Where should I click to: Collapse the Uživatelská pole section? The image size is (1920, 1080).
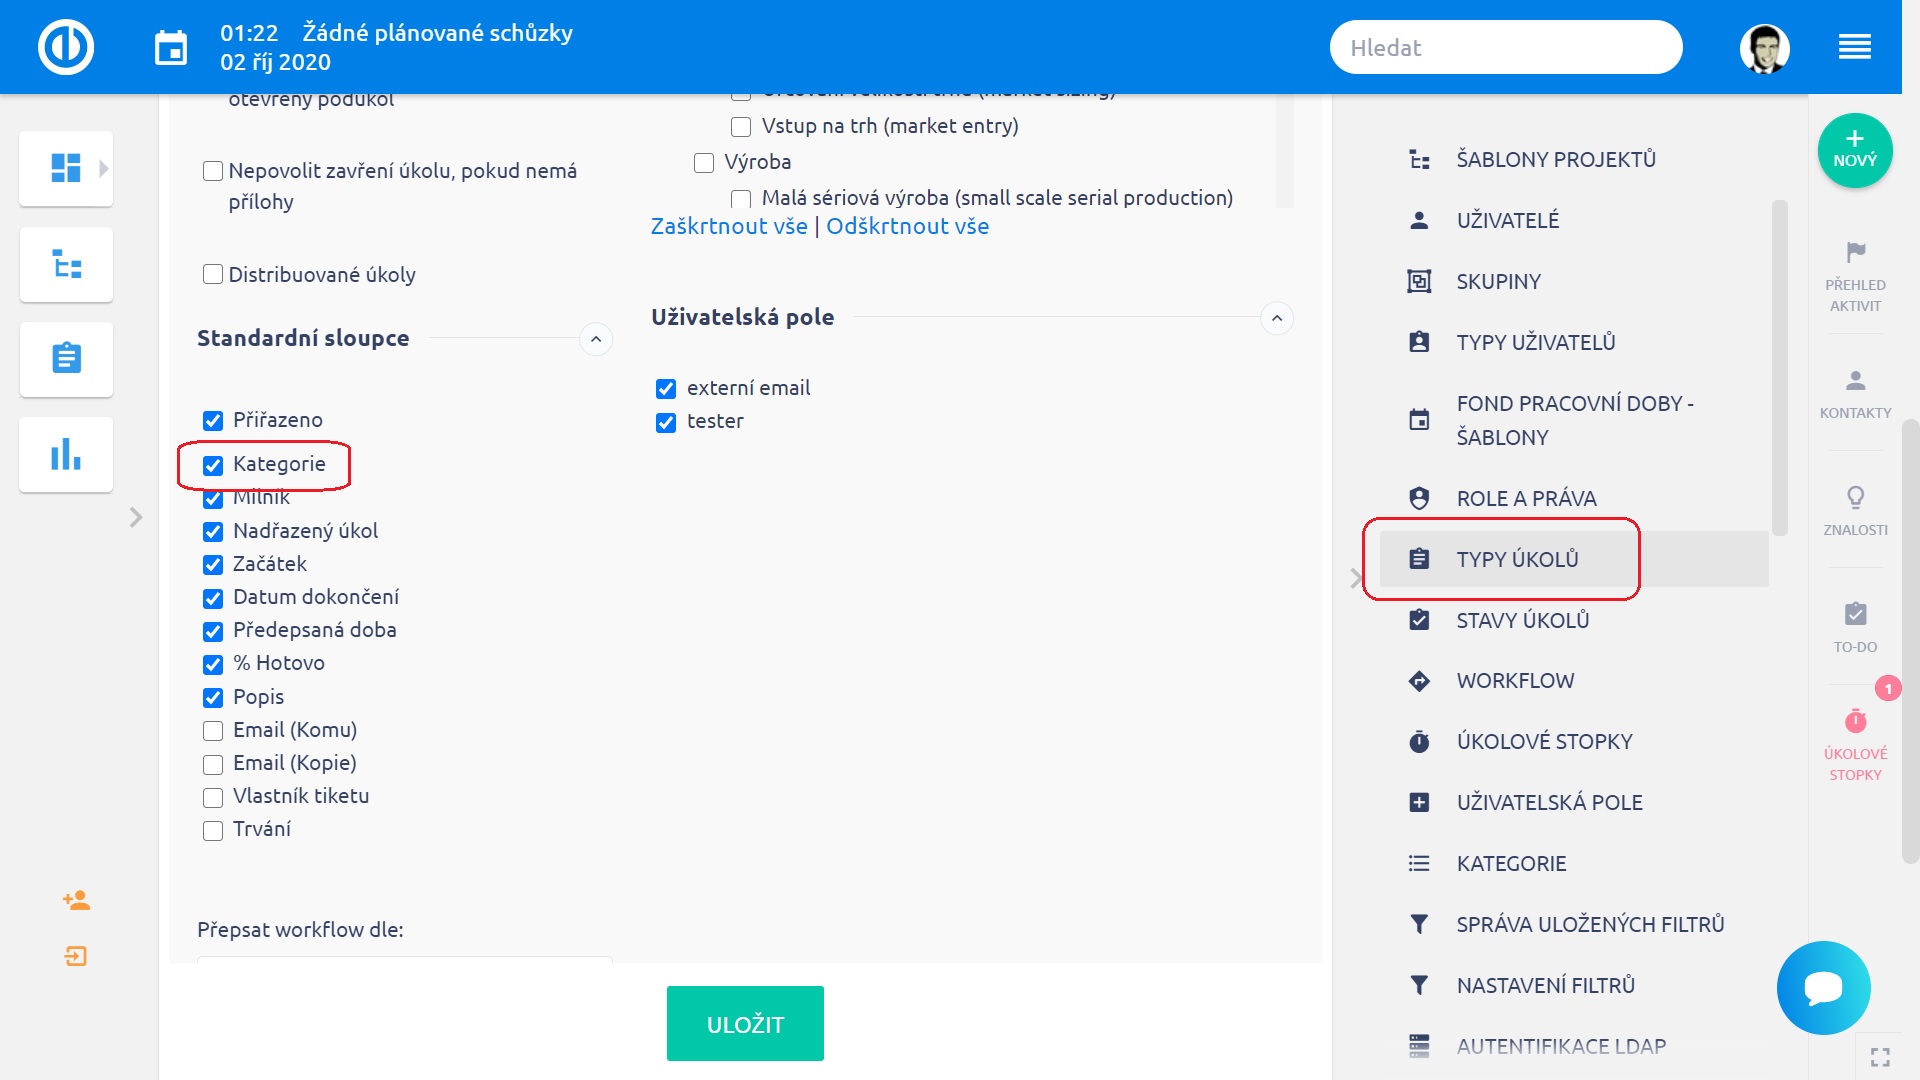point(1277,318)
